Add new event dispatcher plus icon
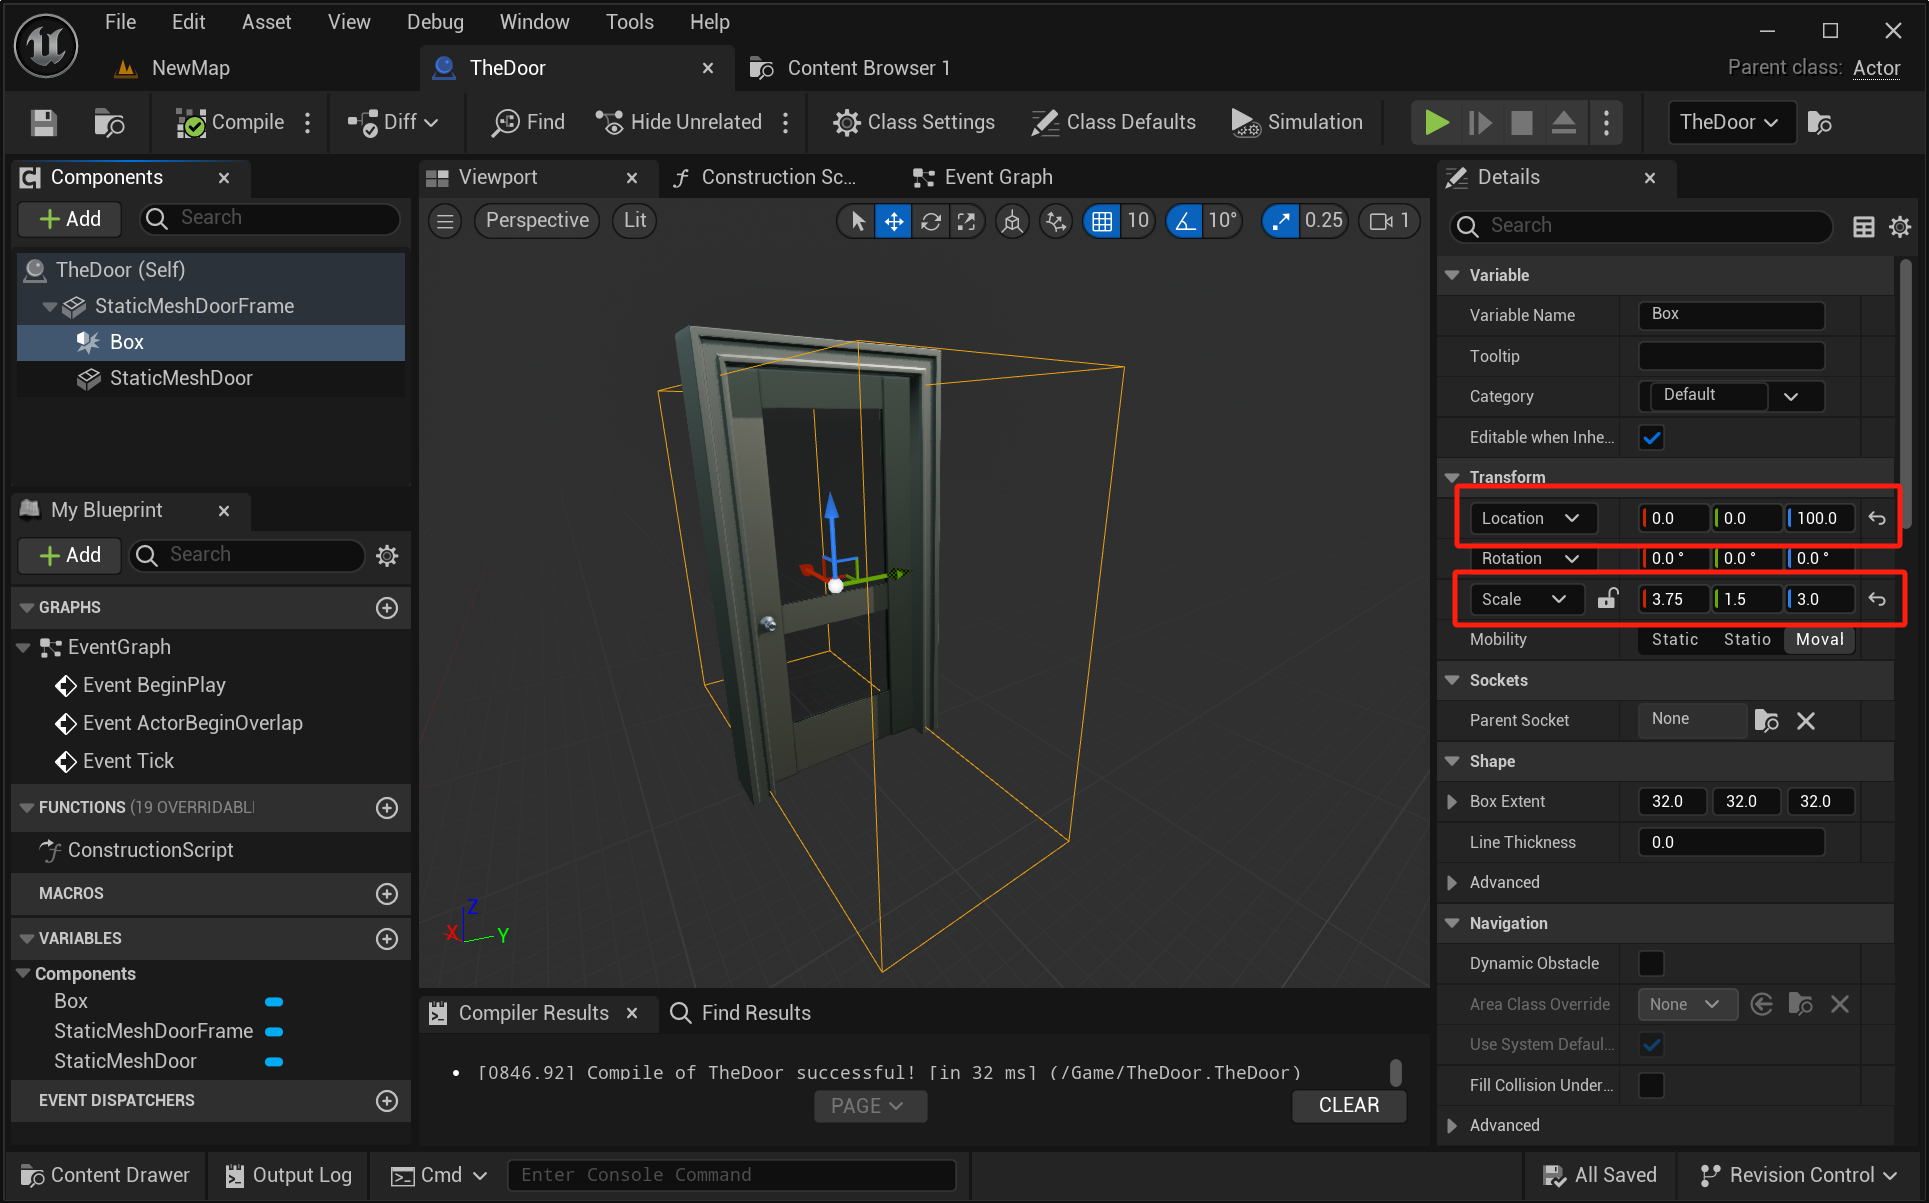Screen dimensions: 1929x1203 [387, 1101]
